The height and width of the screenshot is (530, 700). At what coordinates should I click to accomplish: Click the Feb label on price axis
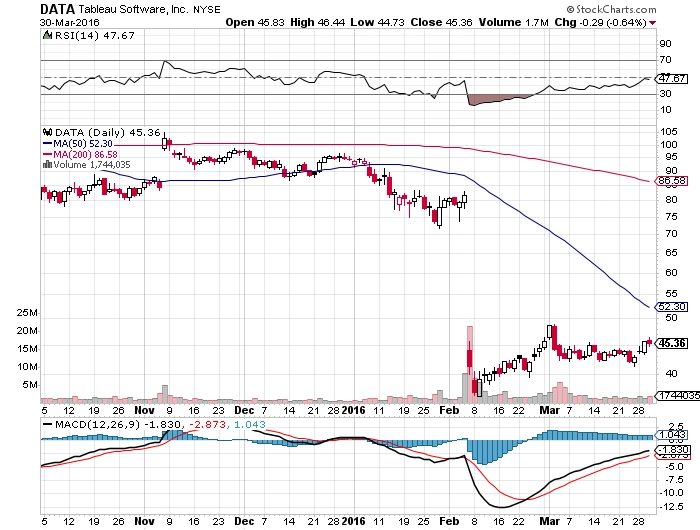point(449,410)
